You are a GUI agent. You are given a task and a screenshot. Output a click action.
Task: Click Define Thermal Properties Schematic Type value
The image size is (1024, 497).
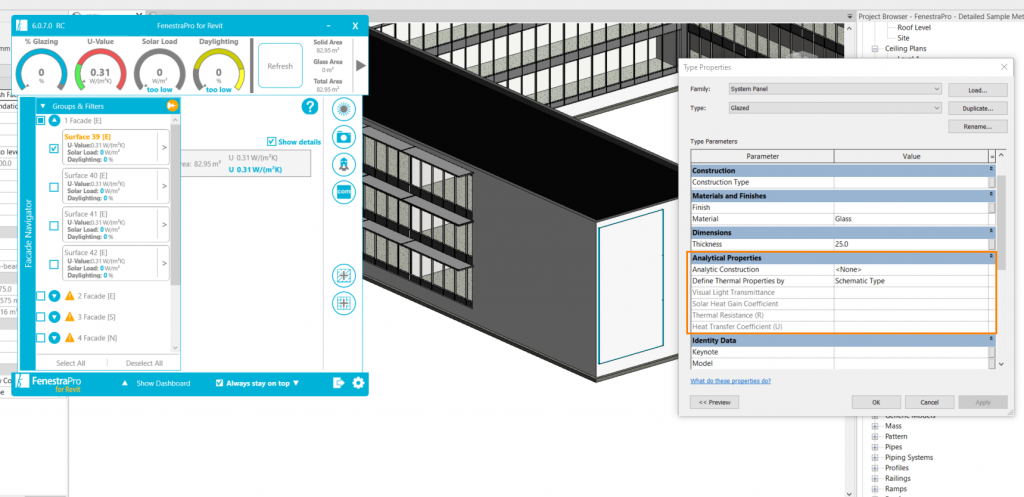pos(910,281)
